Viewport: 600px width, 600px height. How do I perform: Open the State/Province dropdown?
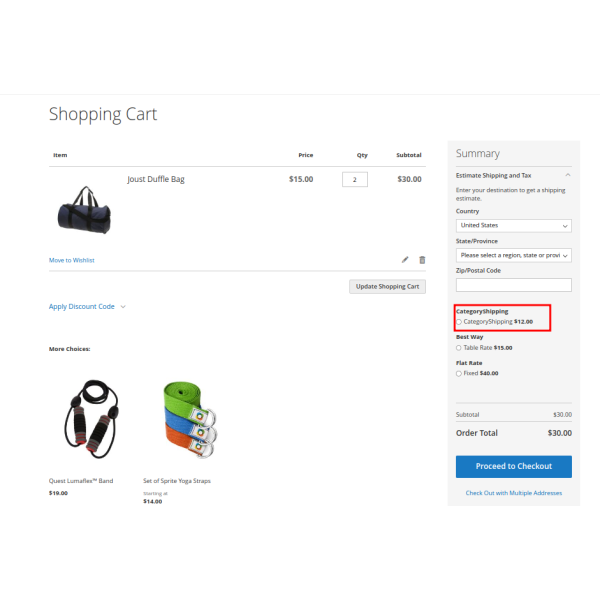pos(513,255)
